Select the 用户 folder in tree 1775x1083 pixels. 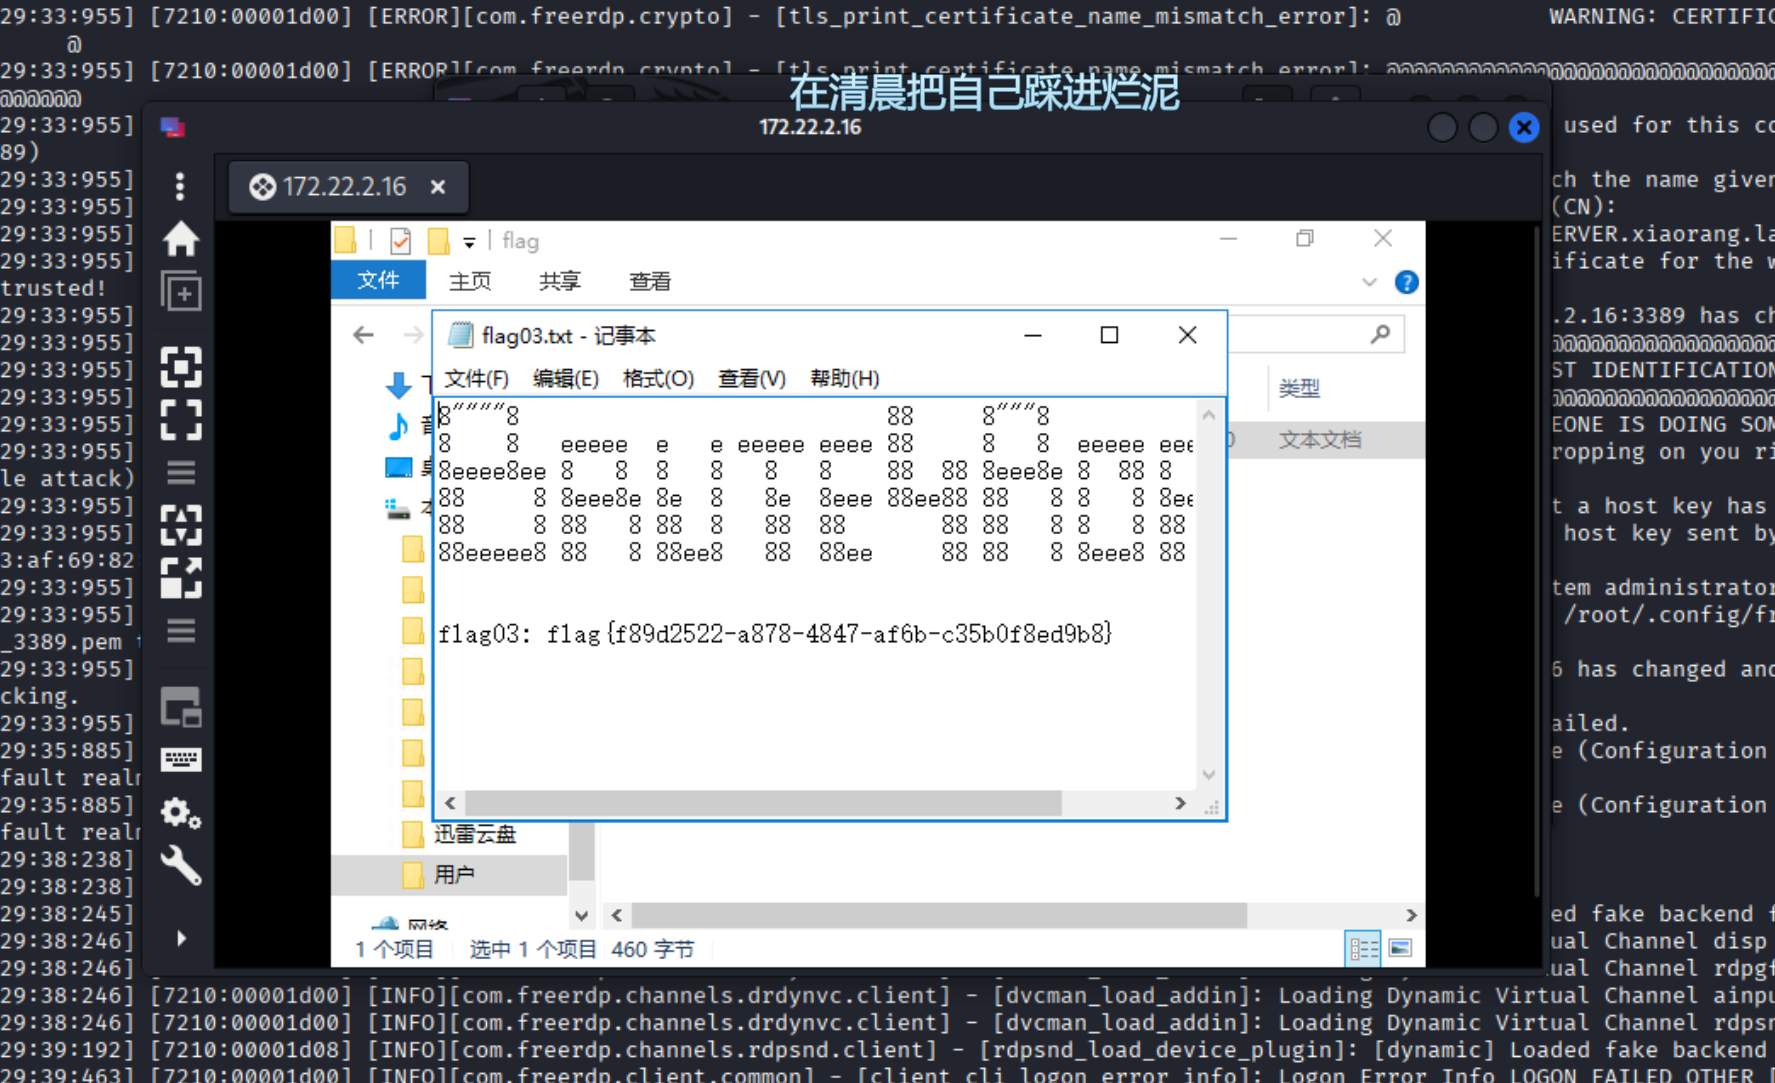[x=454, y=875]
